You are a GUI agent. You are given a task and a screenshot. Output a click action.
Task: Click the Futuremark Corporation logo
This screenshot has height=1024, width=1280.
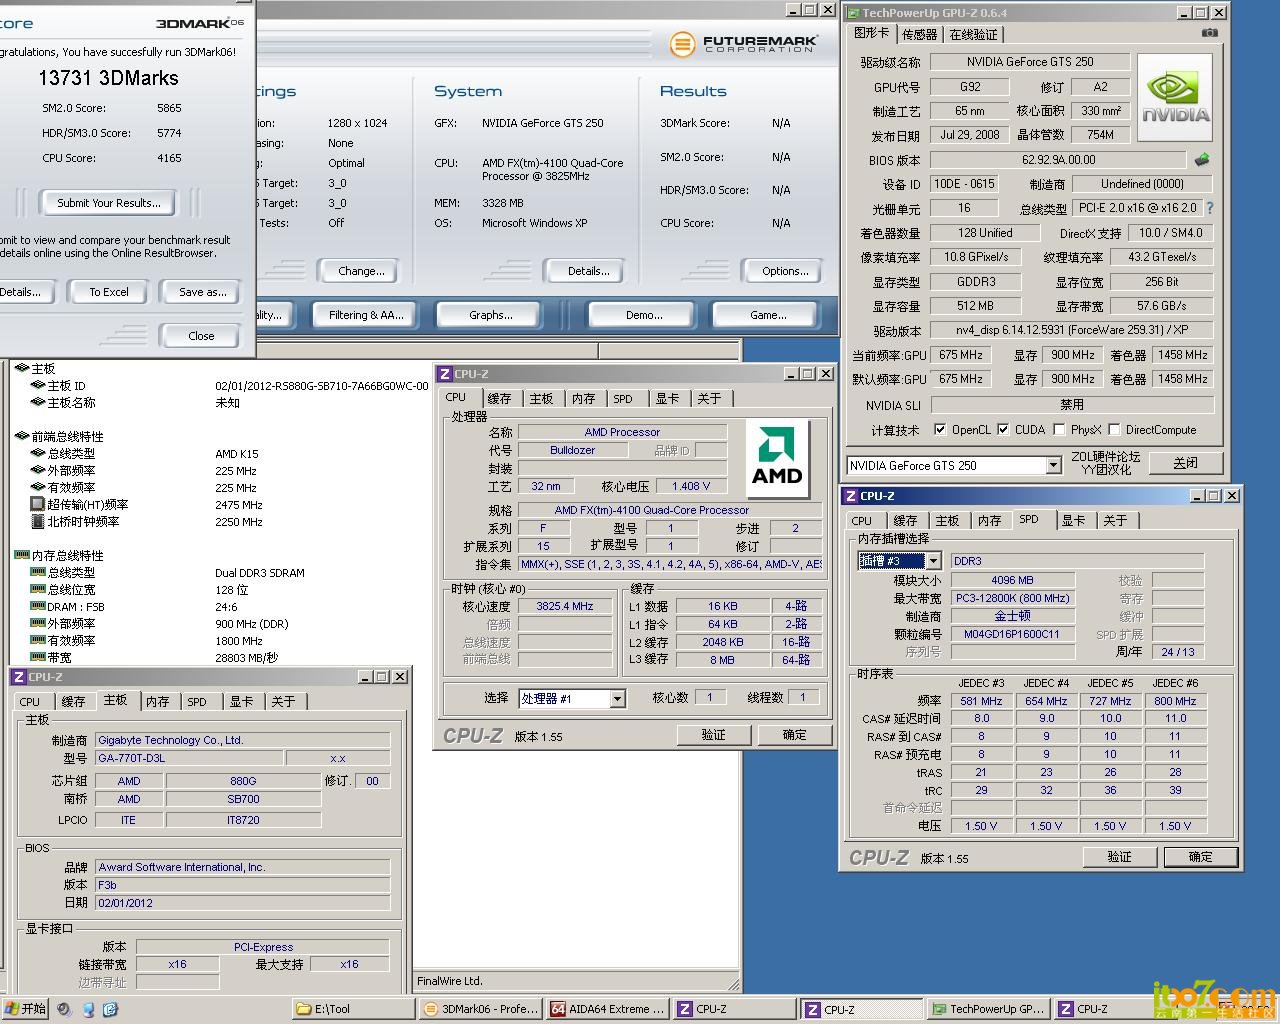pyautogui.click(x=745, y=44)
